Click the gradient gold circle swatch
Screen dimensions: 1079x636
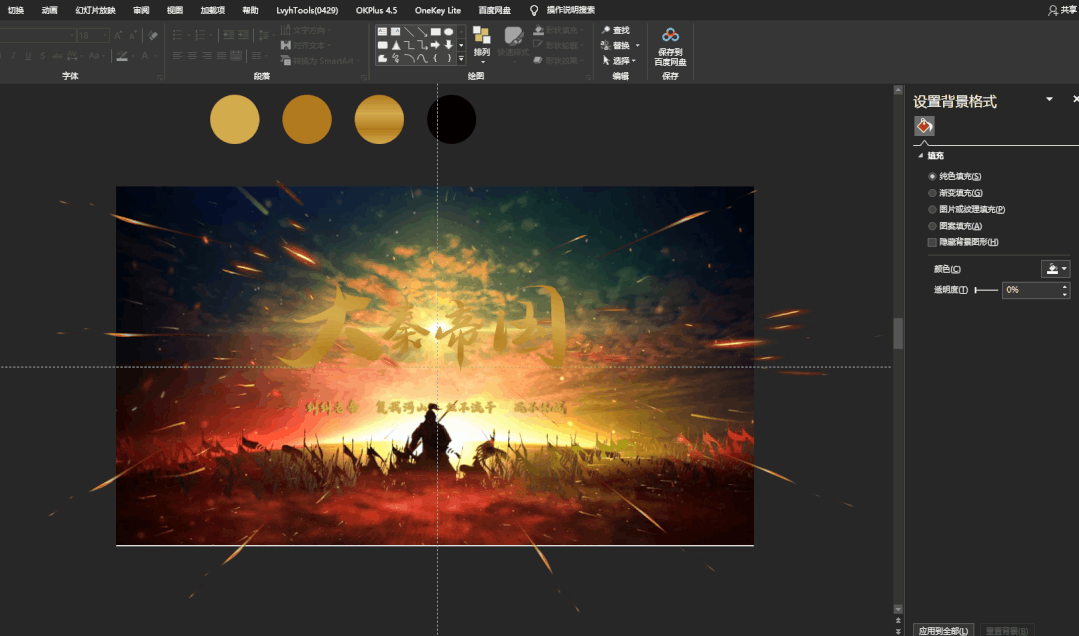379,119
